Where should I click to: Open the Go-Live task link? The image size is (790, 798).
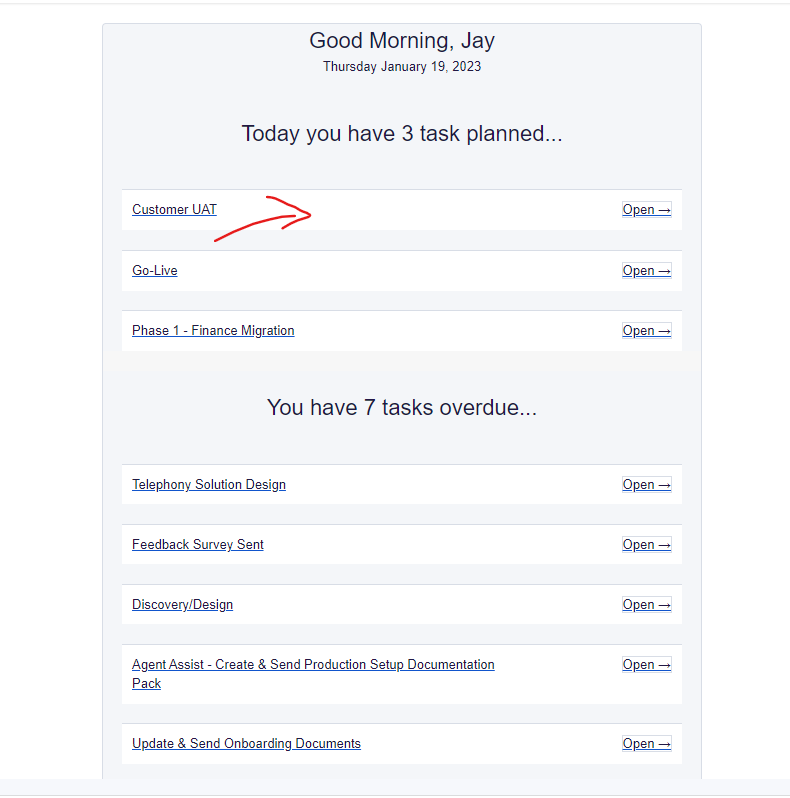pos(155,271)
